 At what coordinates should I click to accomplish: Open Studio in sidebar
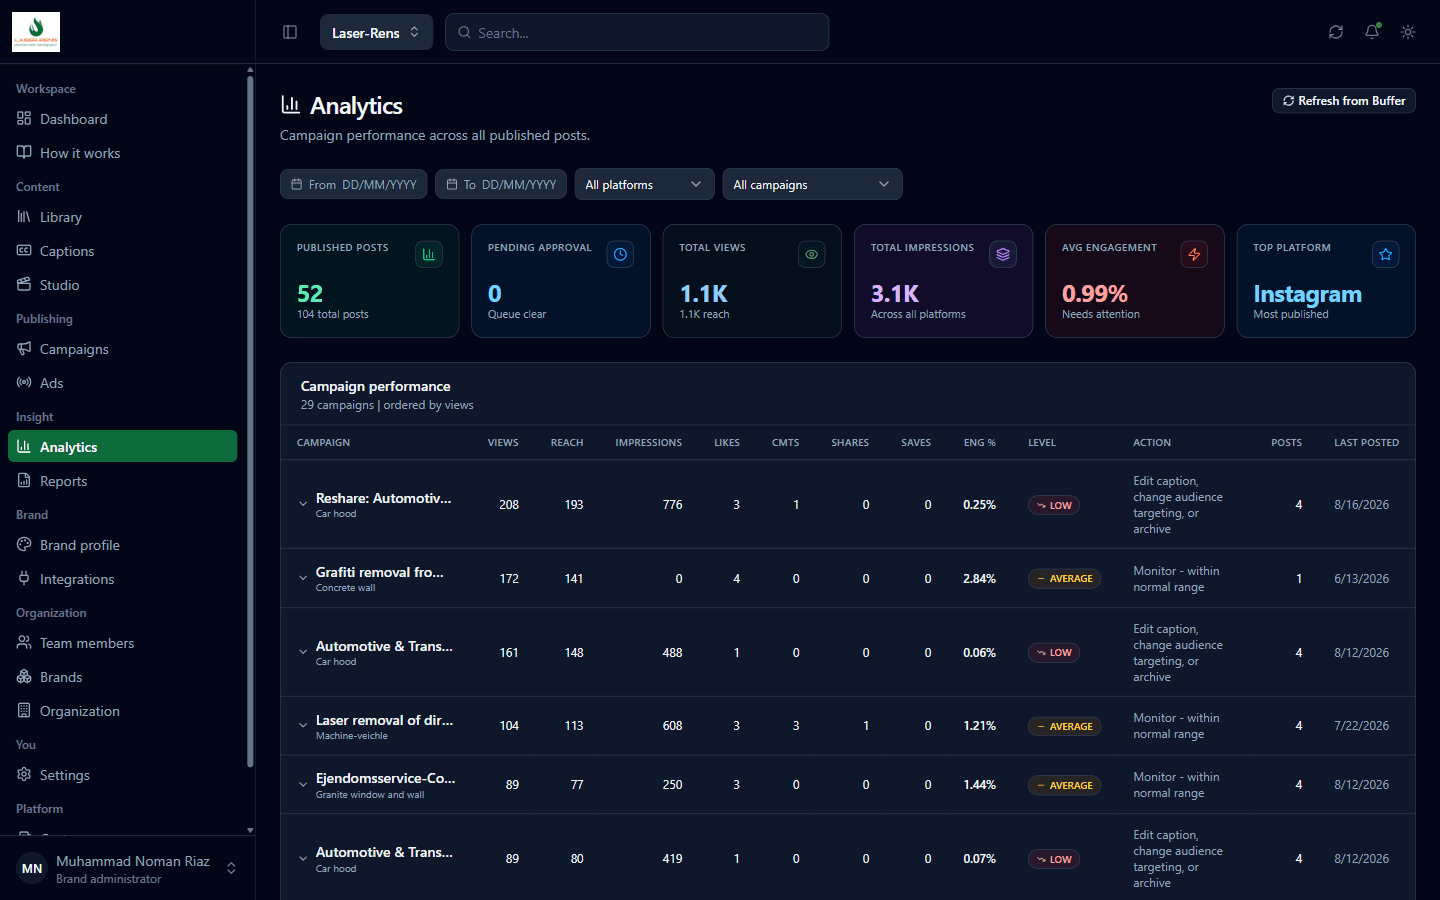coord(122,285)
